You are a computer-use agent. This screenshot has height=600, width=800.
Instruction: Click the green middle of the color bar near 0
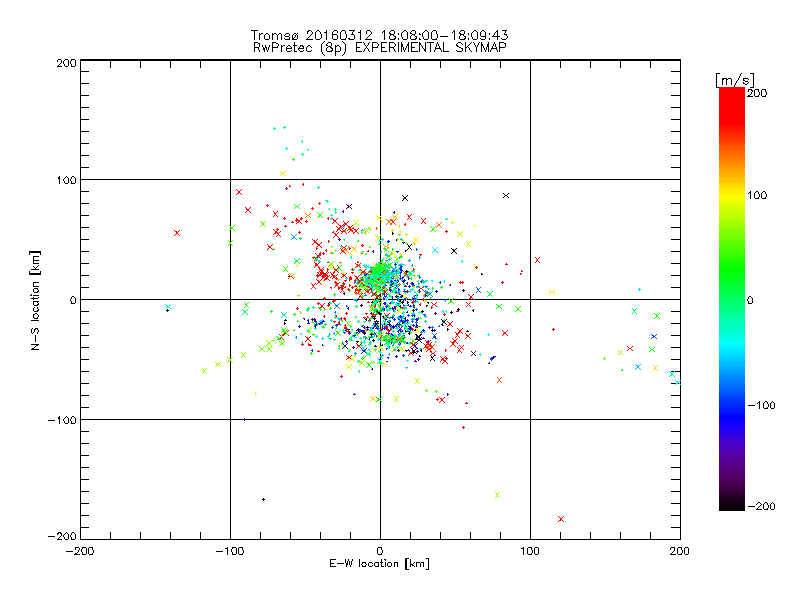(732, 299)
